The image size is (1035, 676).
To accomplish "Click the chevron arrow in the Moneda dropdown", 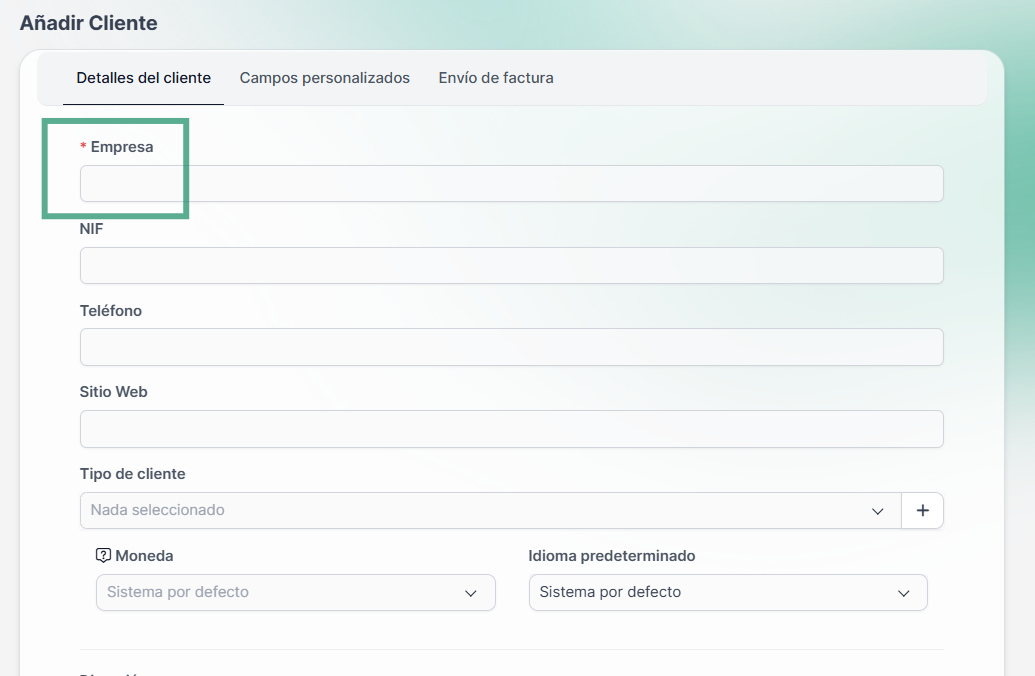I will coord(471,593).
